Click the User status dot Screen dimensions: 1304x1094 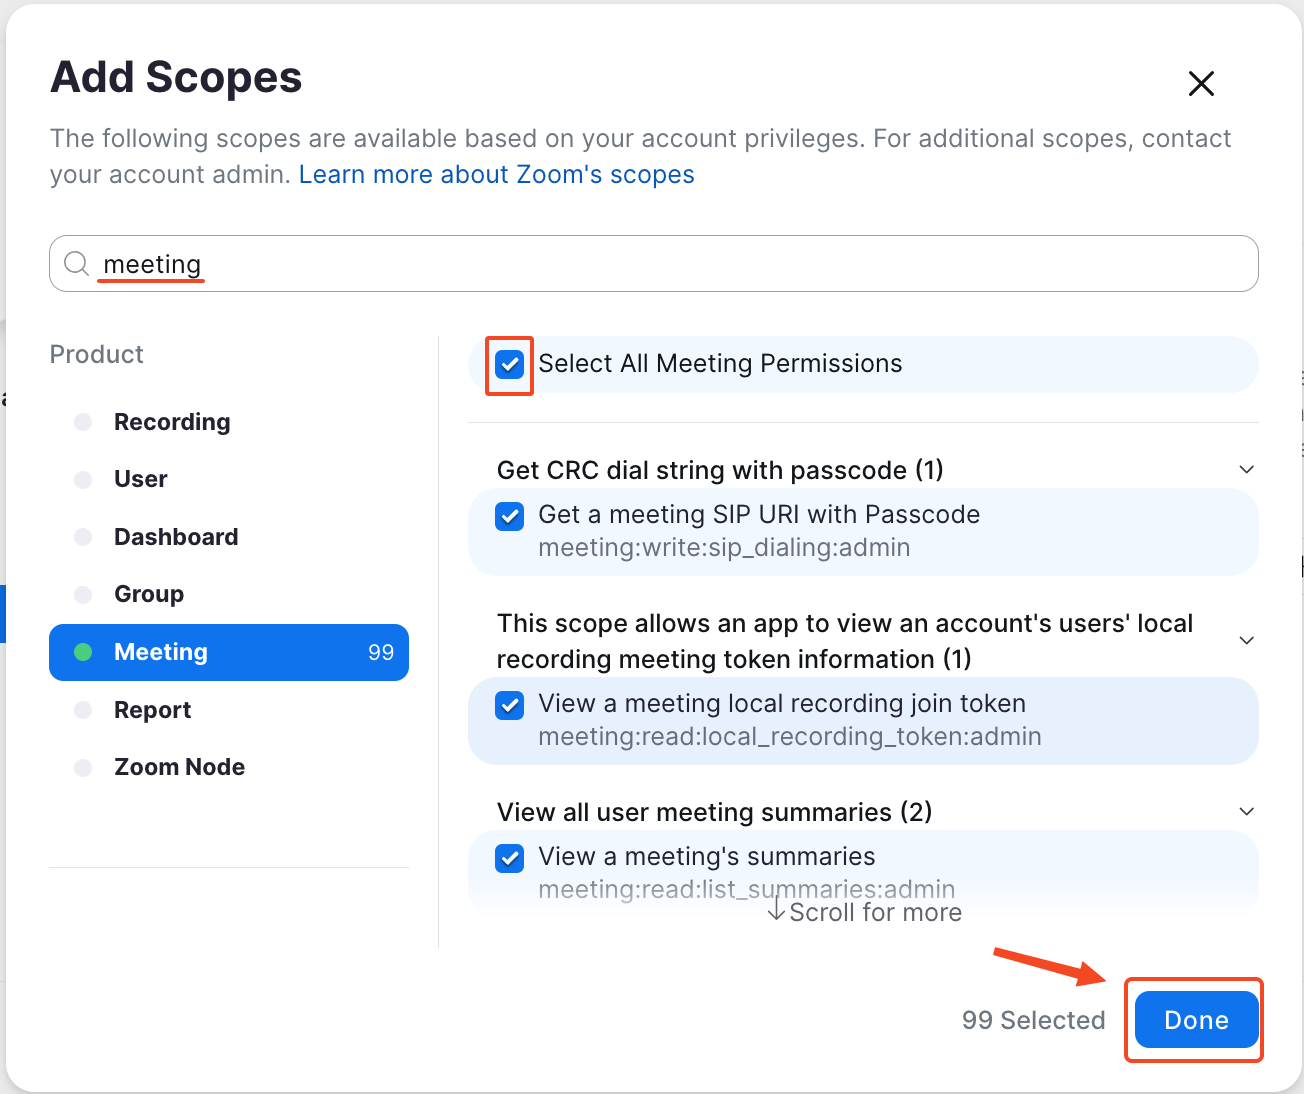point(83,479)
